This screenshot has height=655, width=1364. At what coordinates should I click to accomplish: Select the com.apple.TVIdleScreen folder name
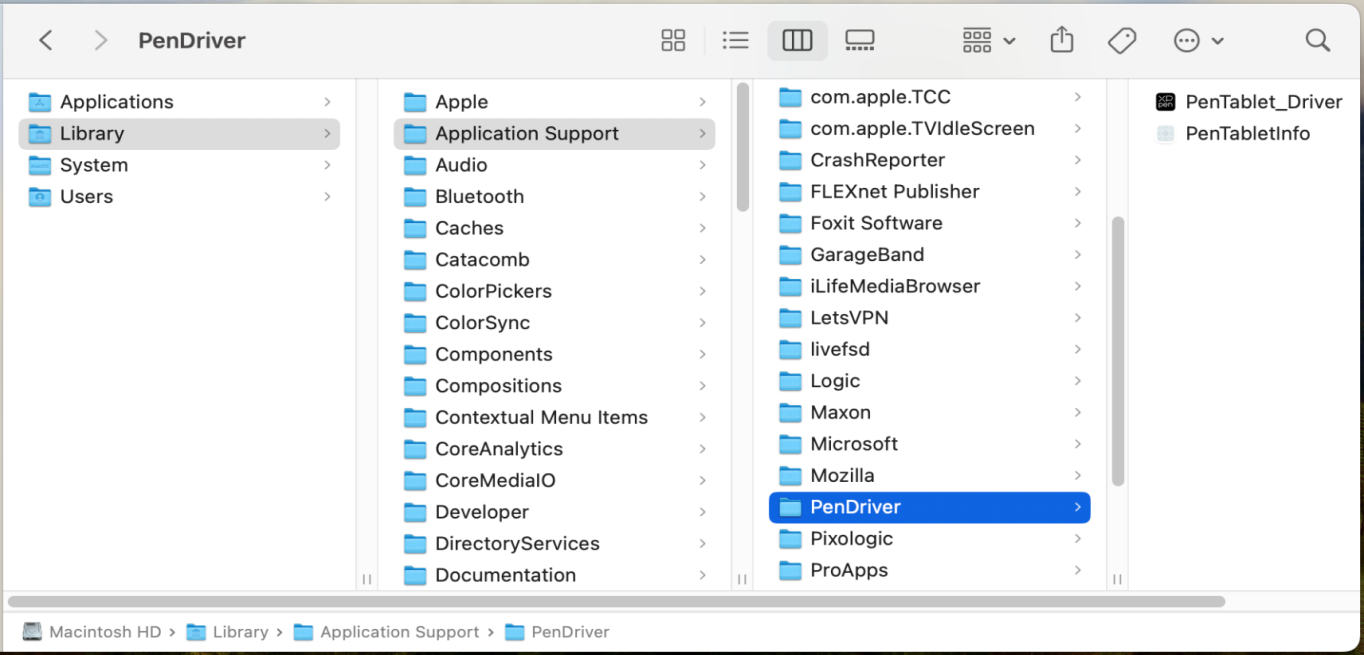[x=922, y=128]
